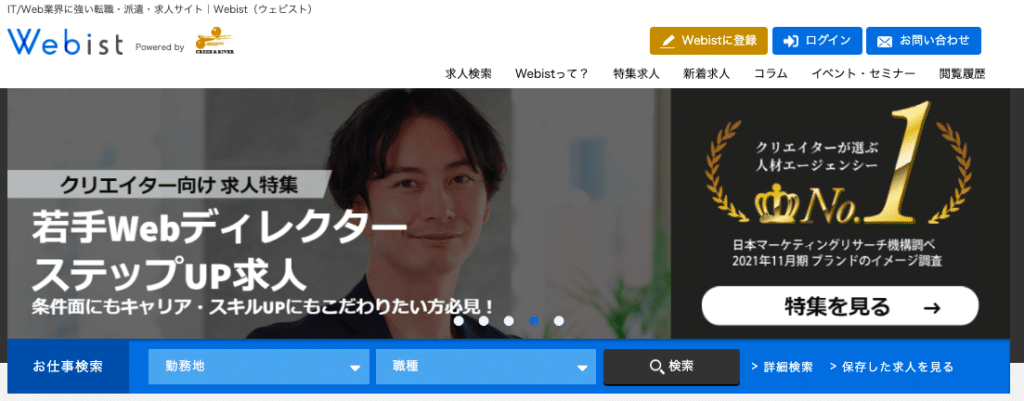Open 保存した求人を見る link
The height and width of the screenshot is (401, 1024).
click(x=891, y=367)
